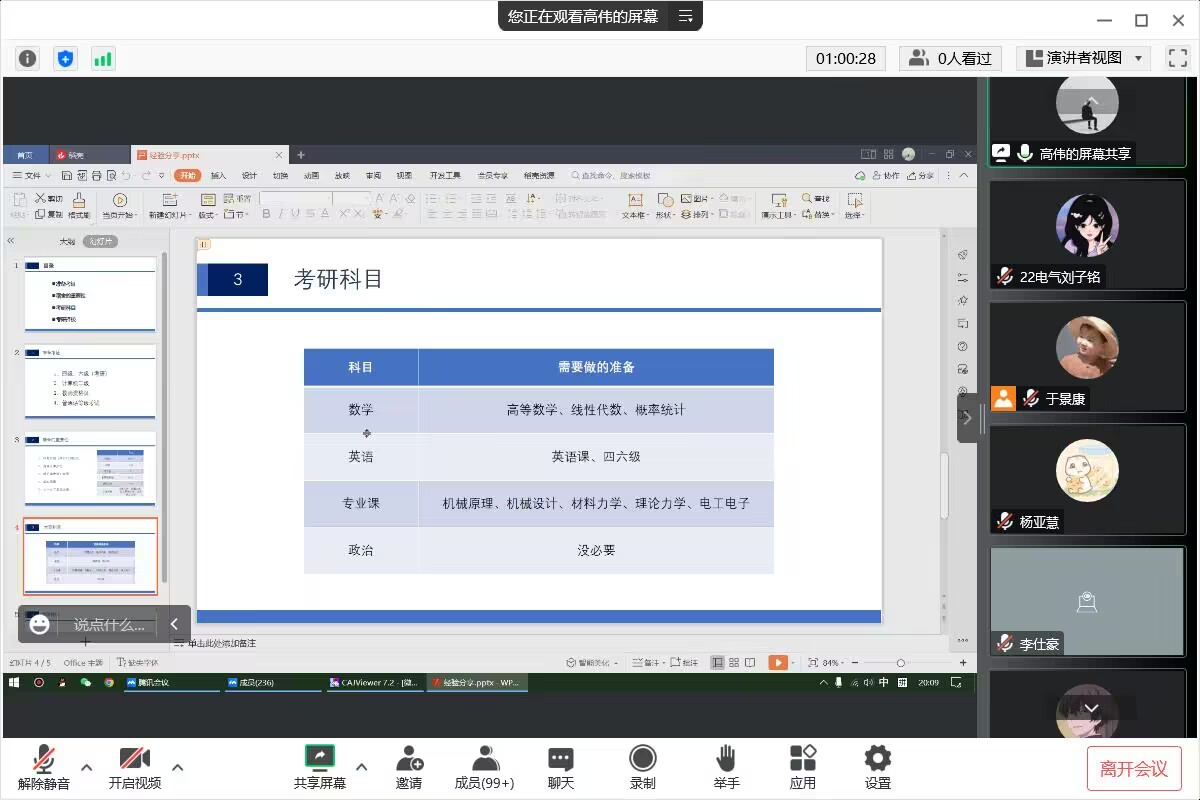Click the blue security shield icon
This screenshot has width=1200, height=800.
pos(65,58)
